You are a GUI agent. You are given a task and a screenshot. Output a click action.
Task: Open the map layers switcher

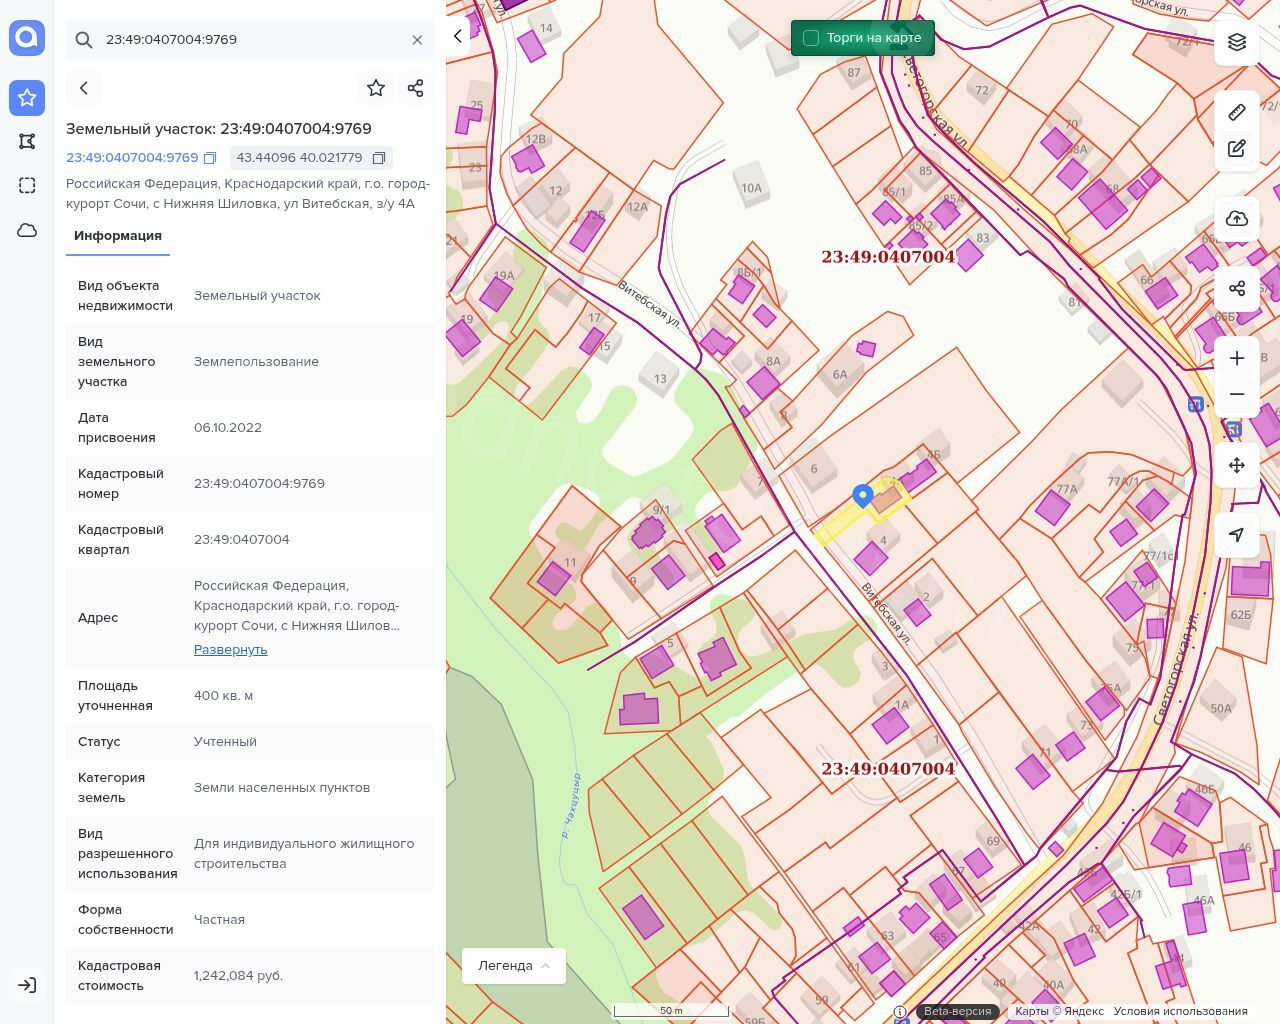tap(1237, 42)
